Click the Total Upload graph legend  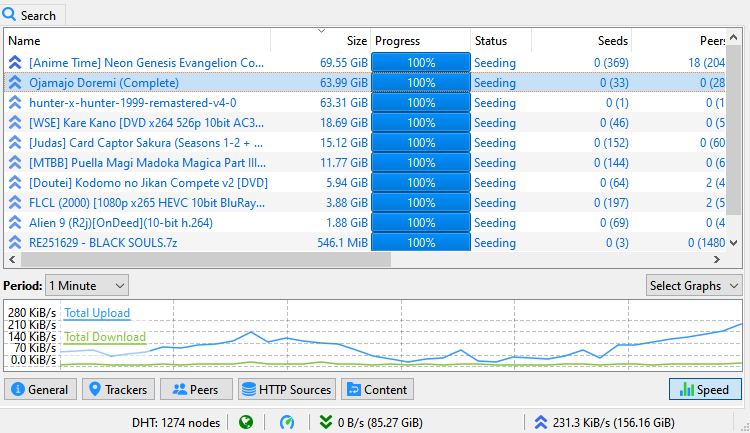pos(97,313)
